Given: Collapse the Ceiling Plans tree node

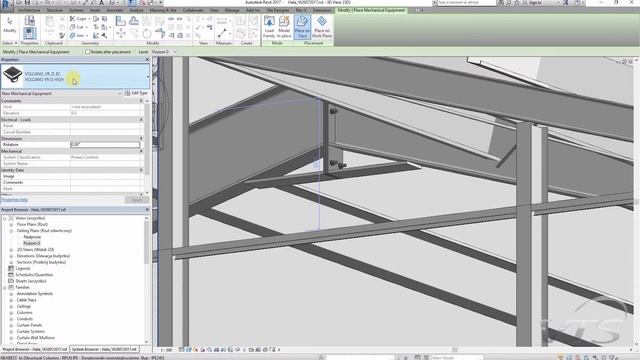Looking at the screenshot, I should tap(11, 231).
